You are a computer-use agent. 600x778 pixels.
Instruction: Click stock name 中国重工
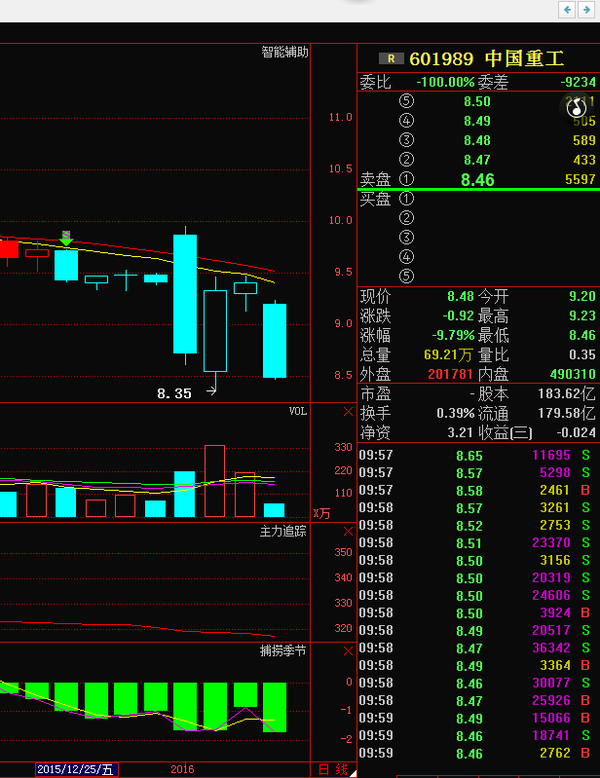pos(525,59)
